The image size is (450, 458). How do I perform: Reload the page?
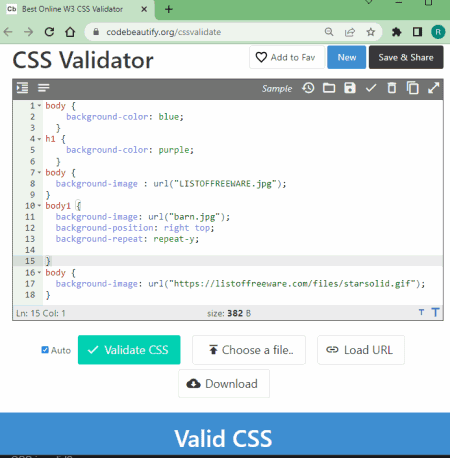click(49, 32)
